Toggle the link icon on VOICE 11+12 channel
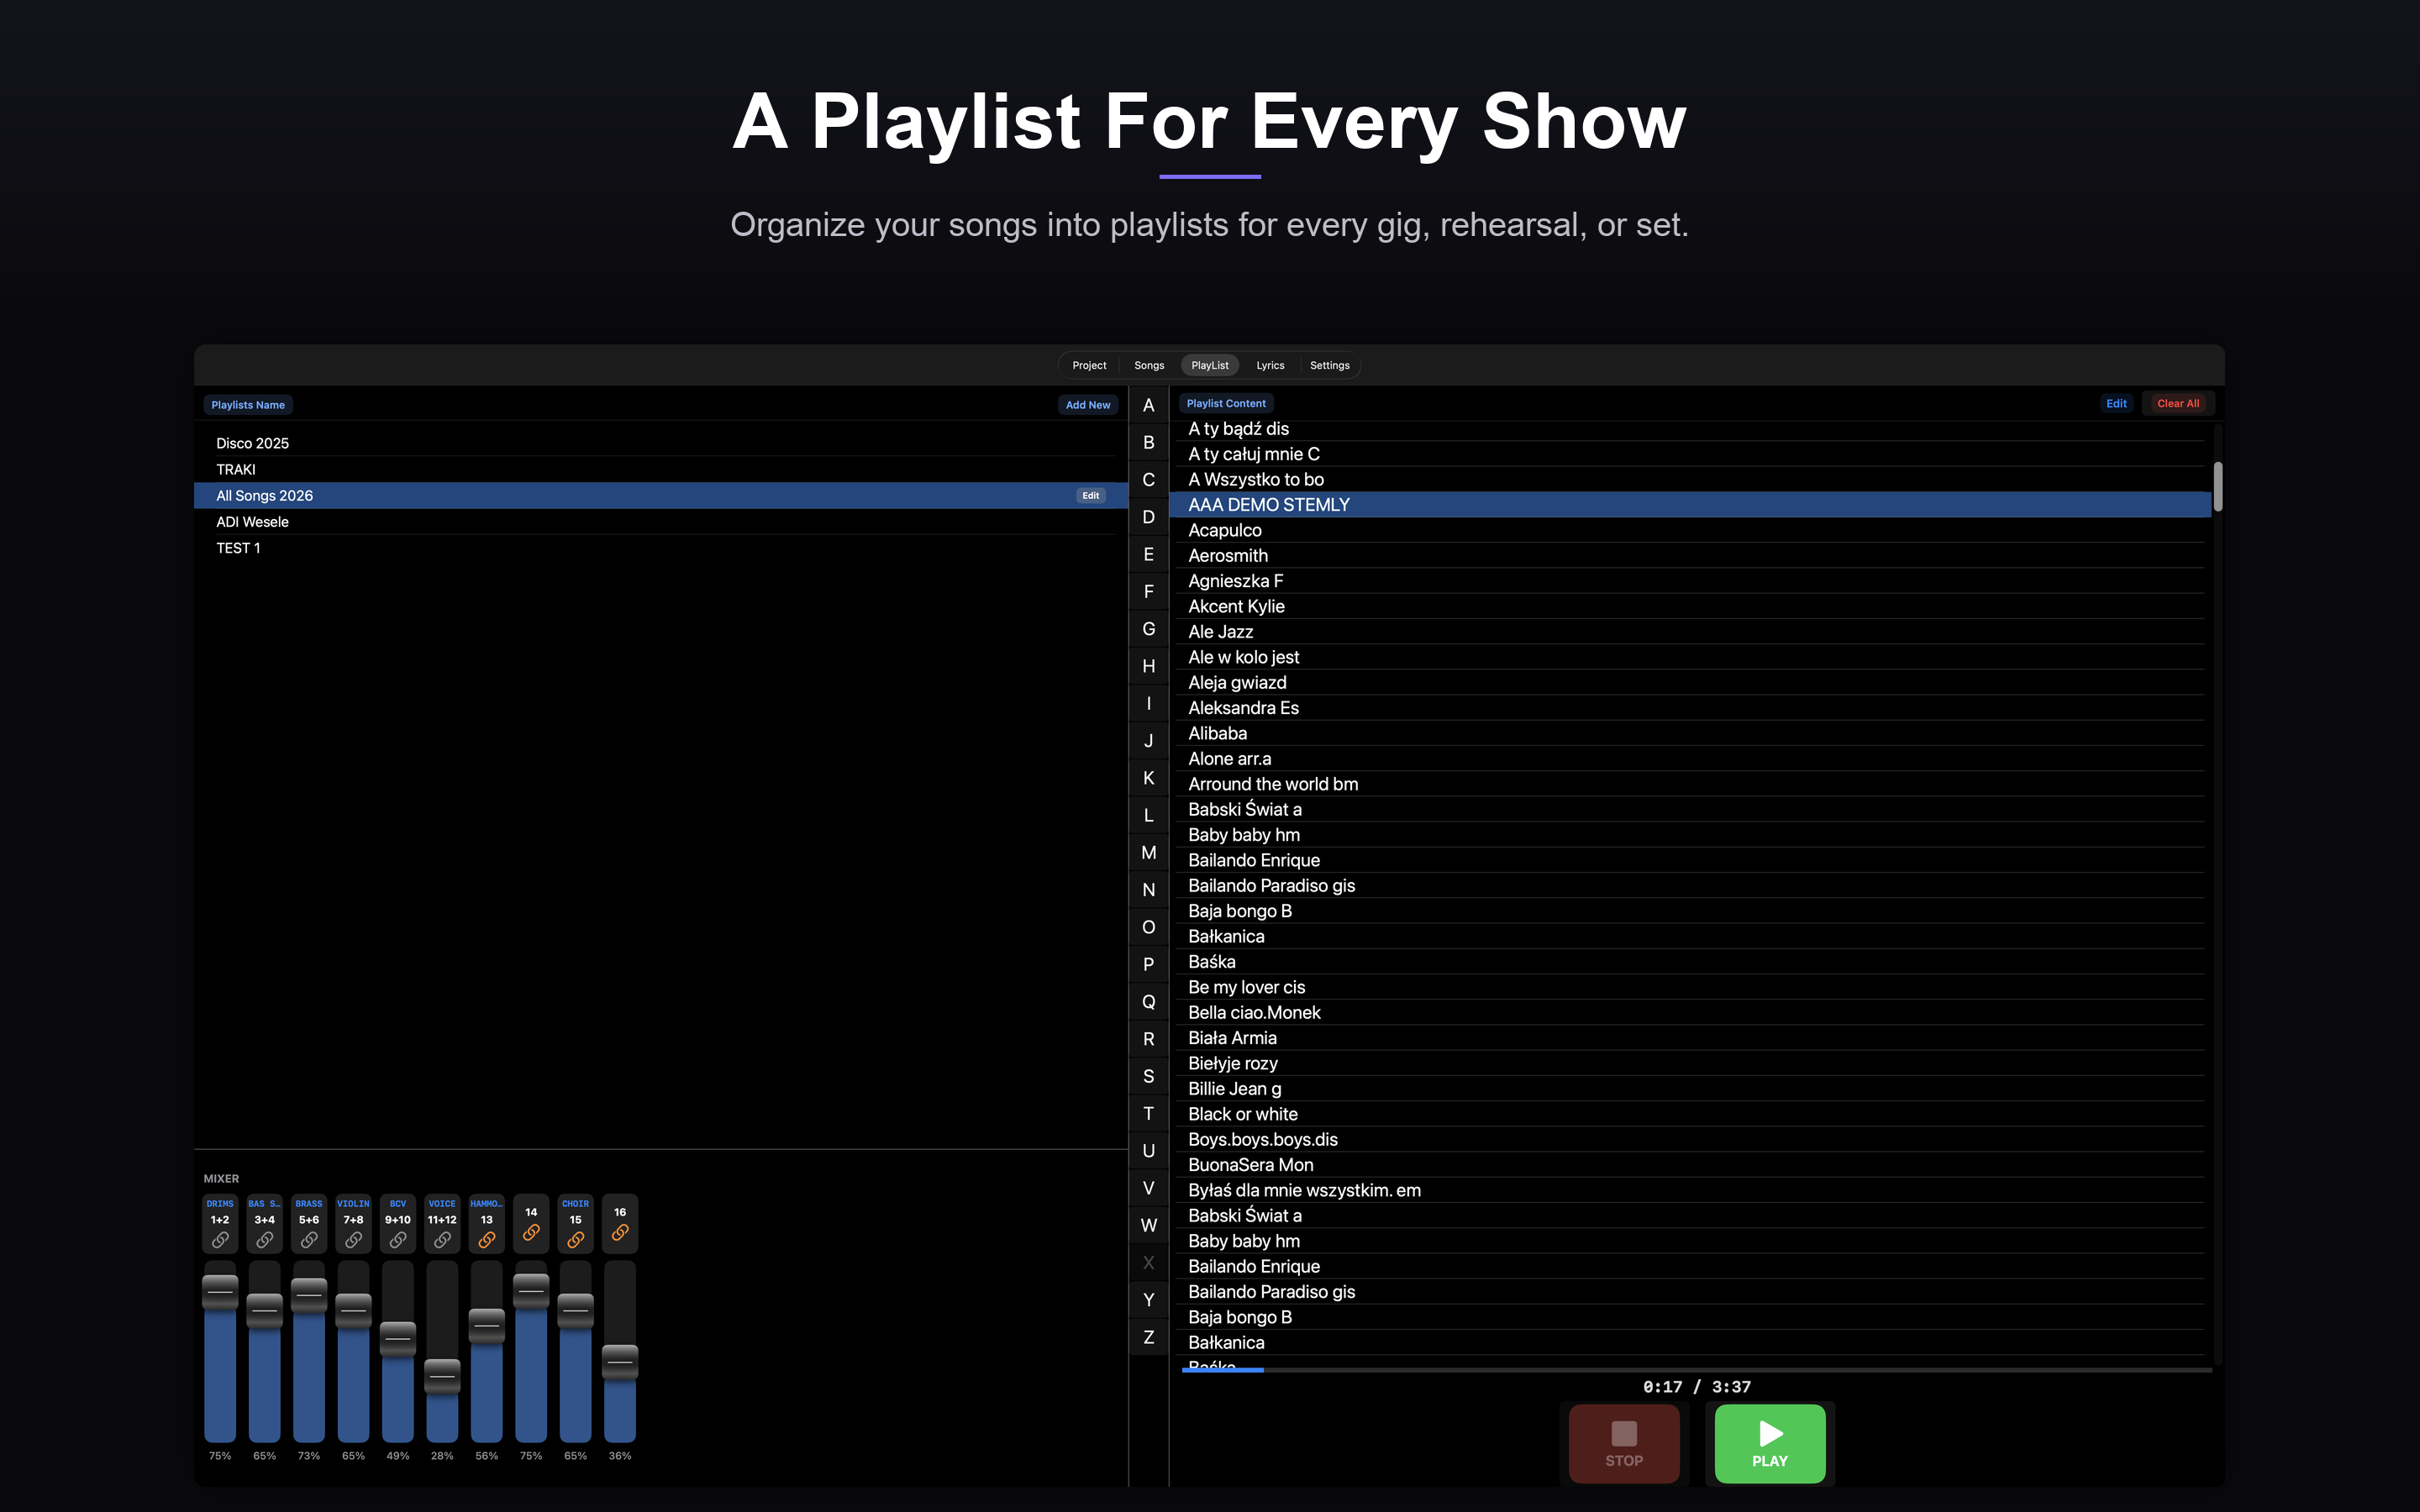Image resolution: width=2420 pixels, height=1512 pixels. [442, 1240]
